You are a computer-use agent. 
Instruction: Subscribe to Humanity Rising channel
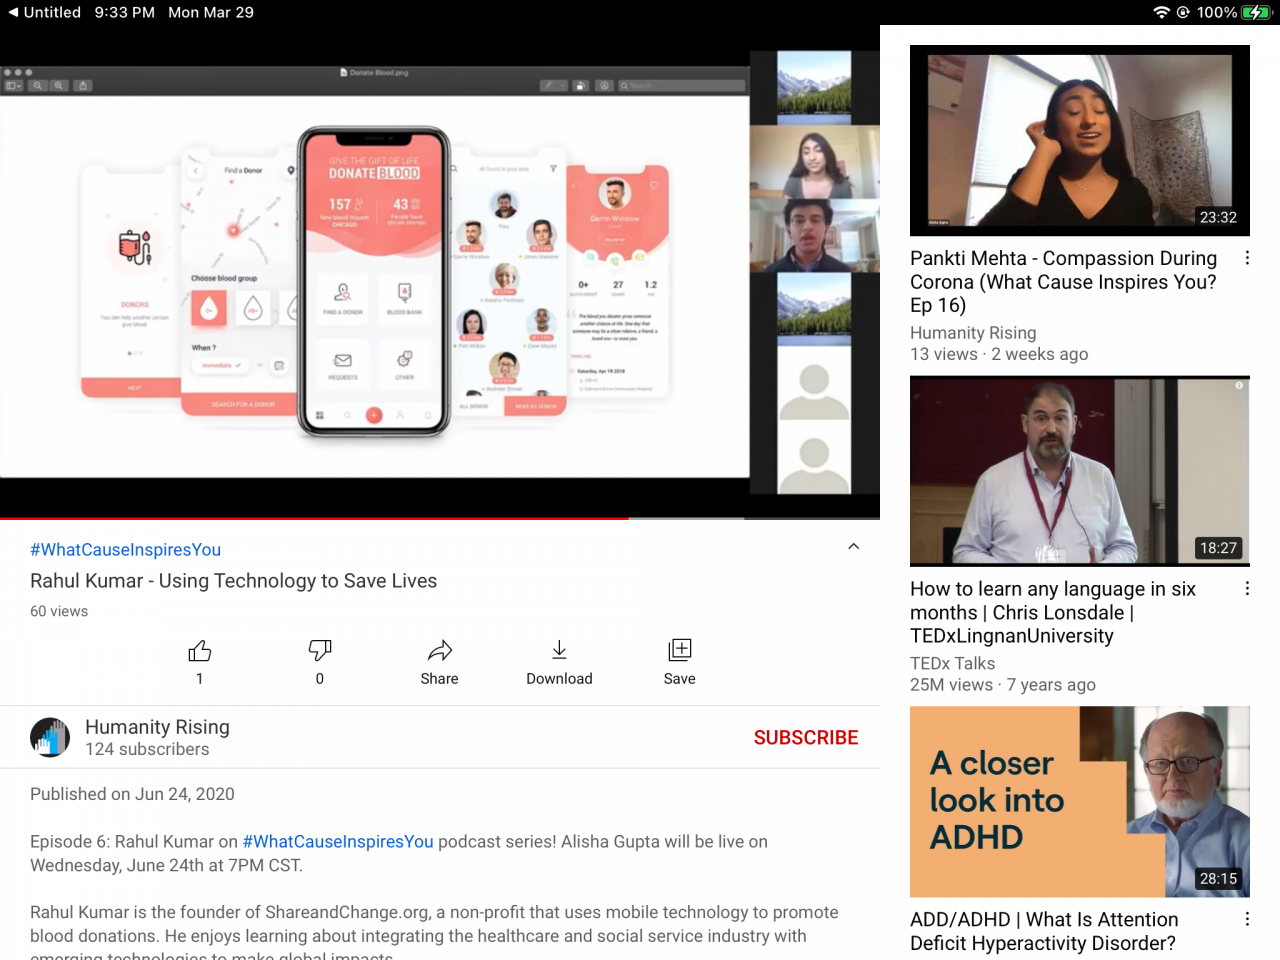pyautogui.click(x=806, y=737)
